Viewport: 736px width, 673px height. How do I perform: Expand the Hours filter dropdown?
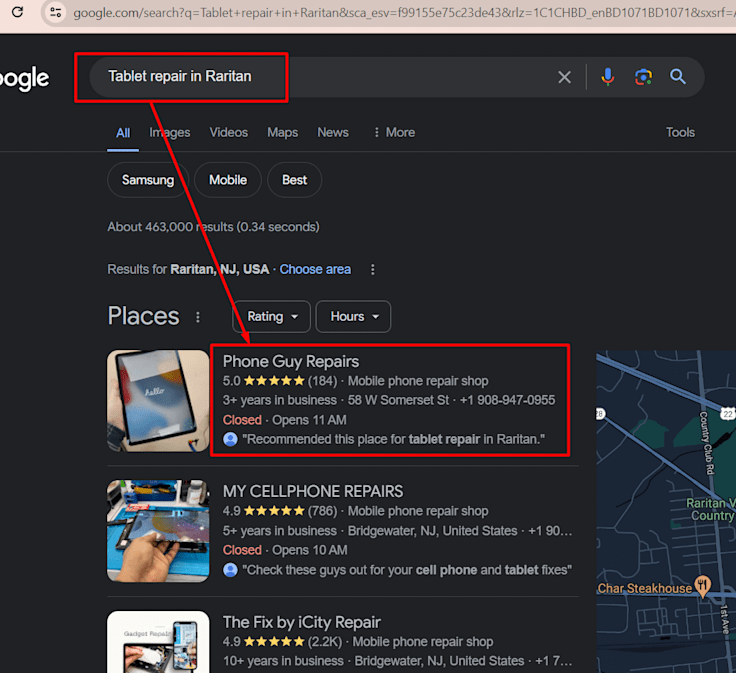pos(353,317)
